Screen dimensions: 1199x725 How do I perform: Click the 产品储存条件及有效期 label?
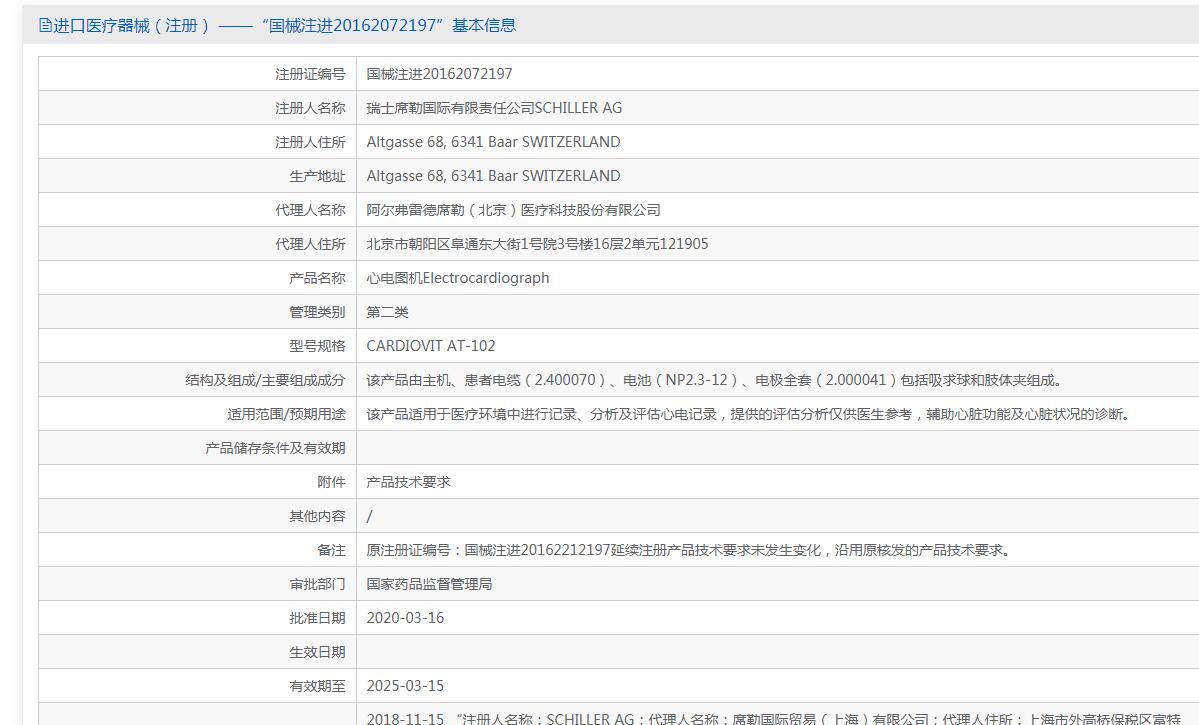[275, 448]
